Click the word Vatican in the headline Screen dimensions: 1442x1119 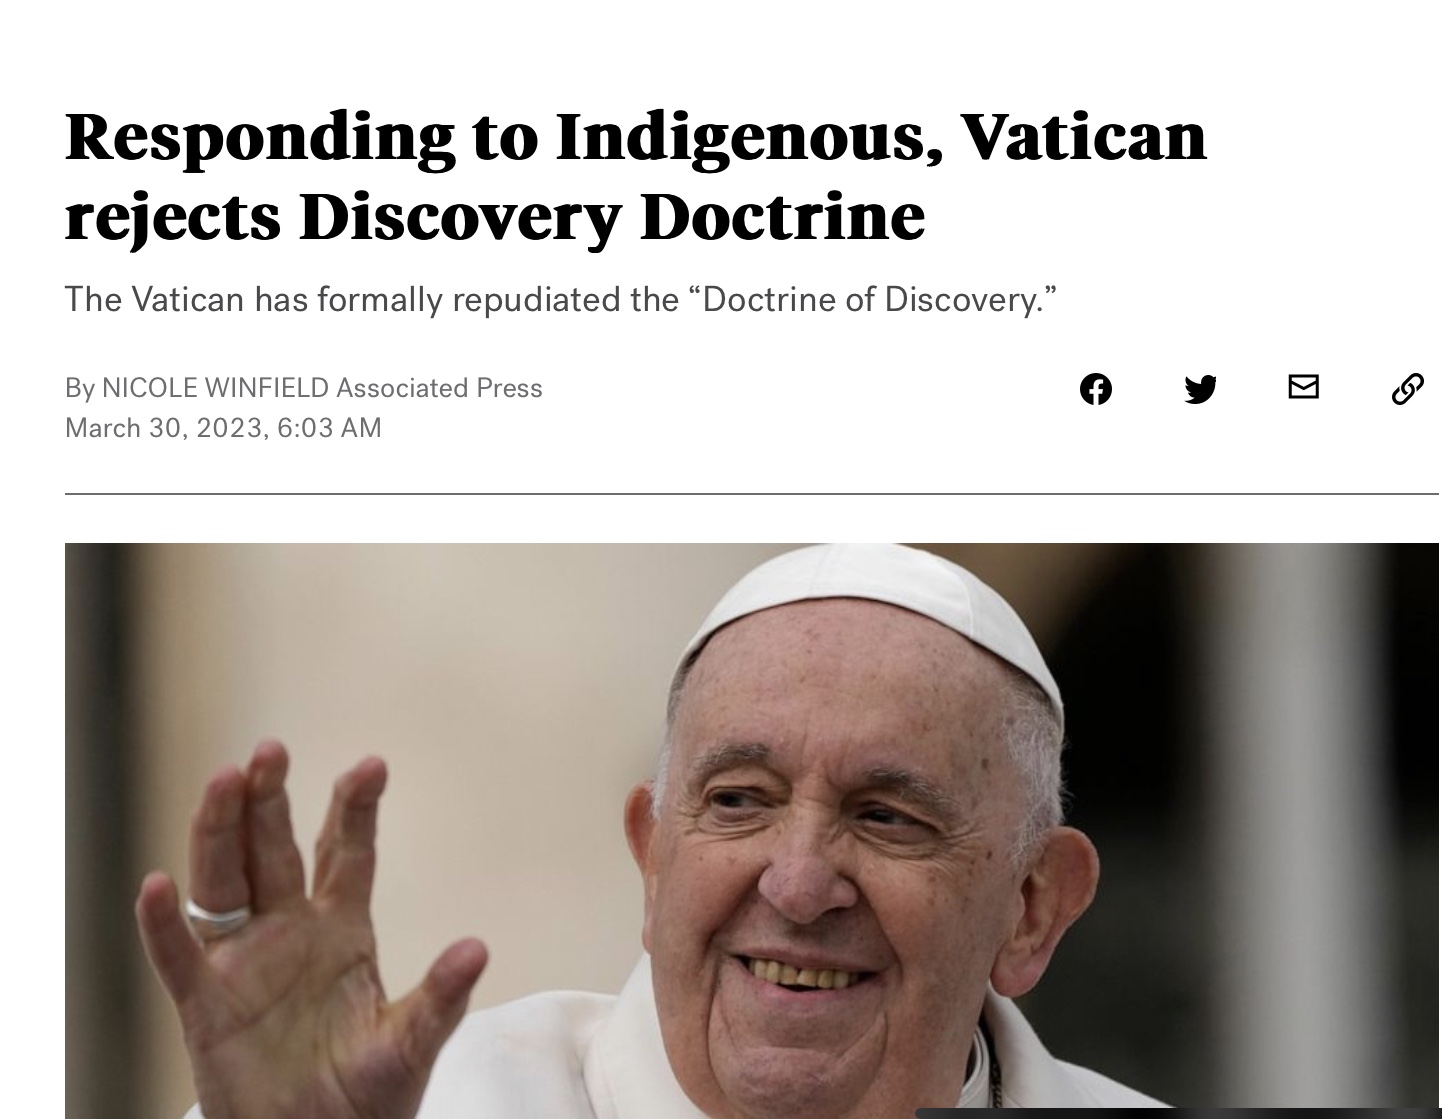[x=1084, y=135]
